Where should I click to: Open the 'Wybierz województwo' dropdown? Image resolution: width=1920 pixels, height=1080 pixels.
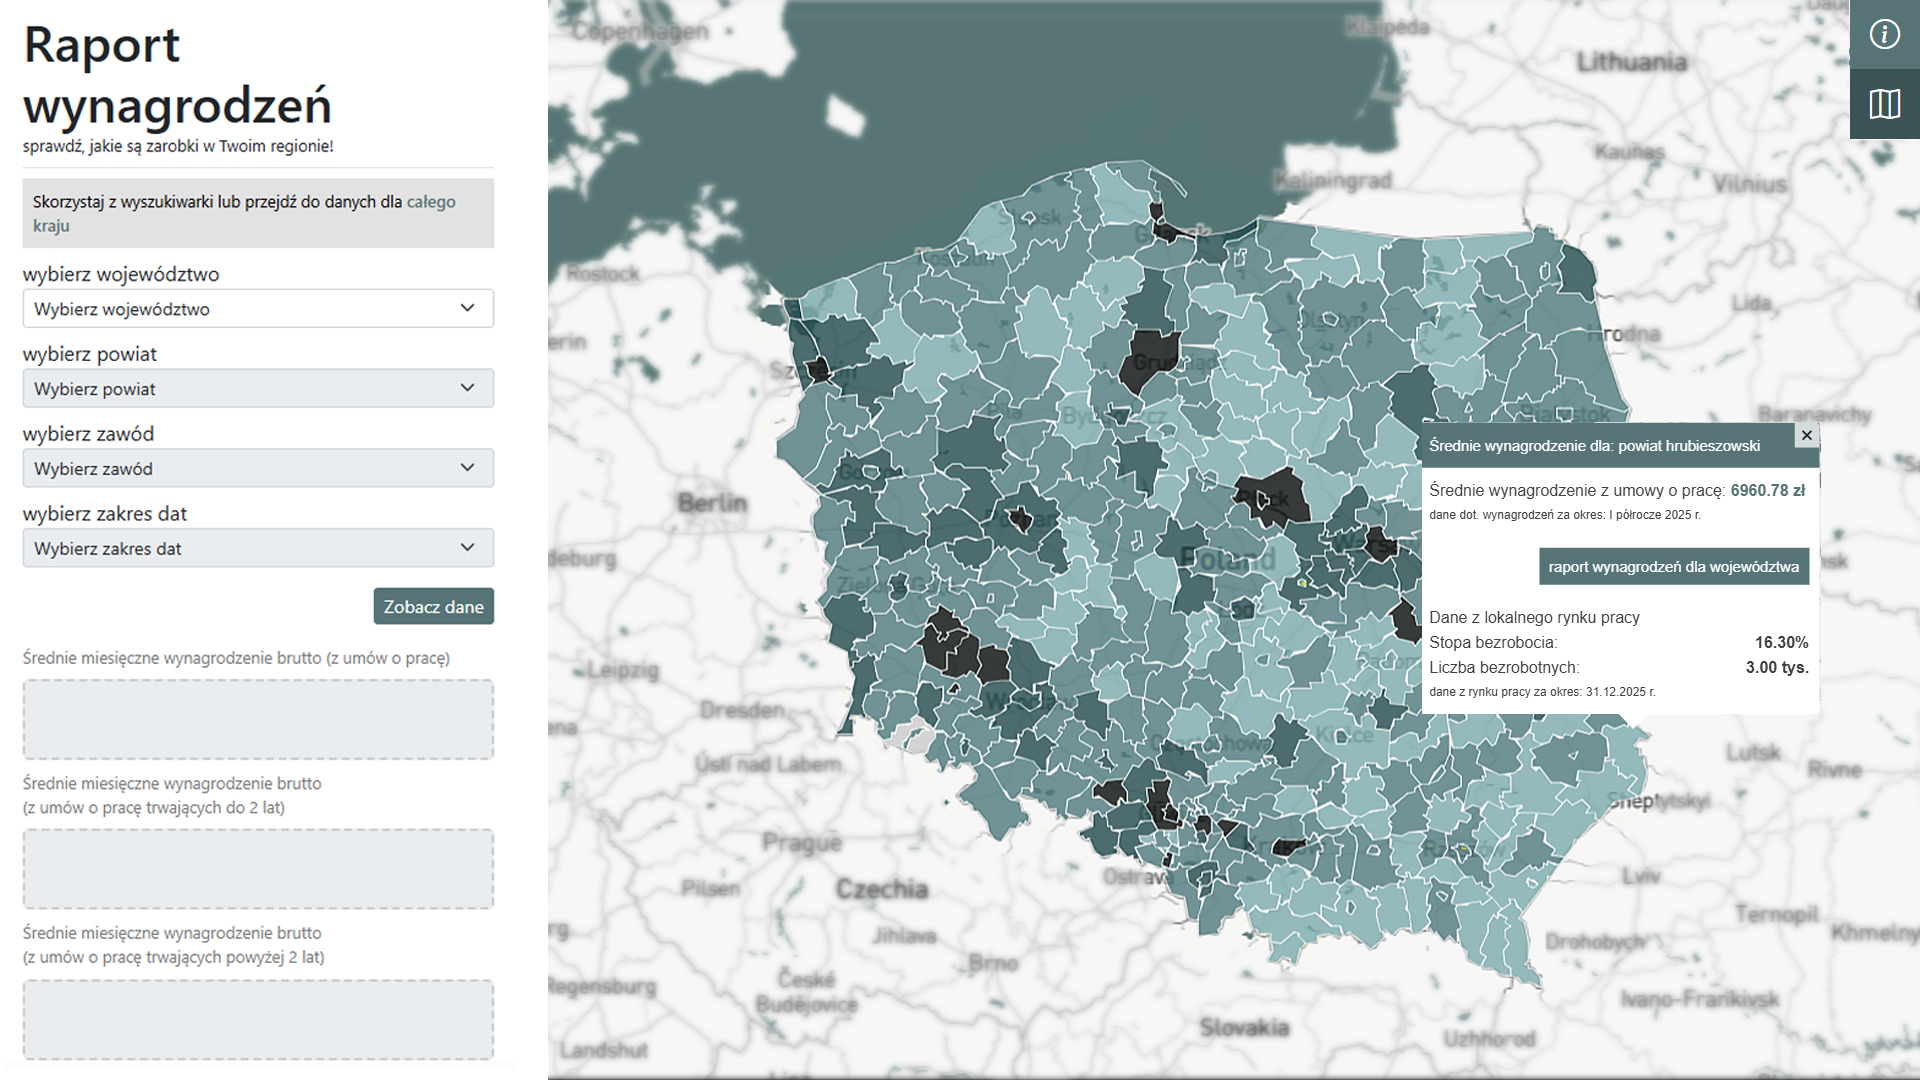(x=258, y=309)
